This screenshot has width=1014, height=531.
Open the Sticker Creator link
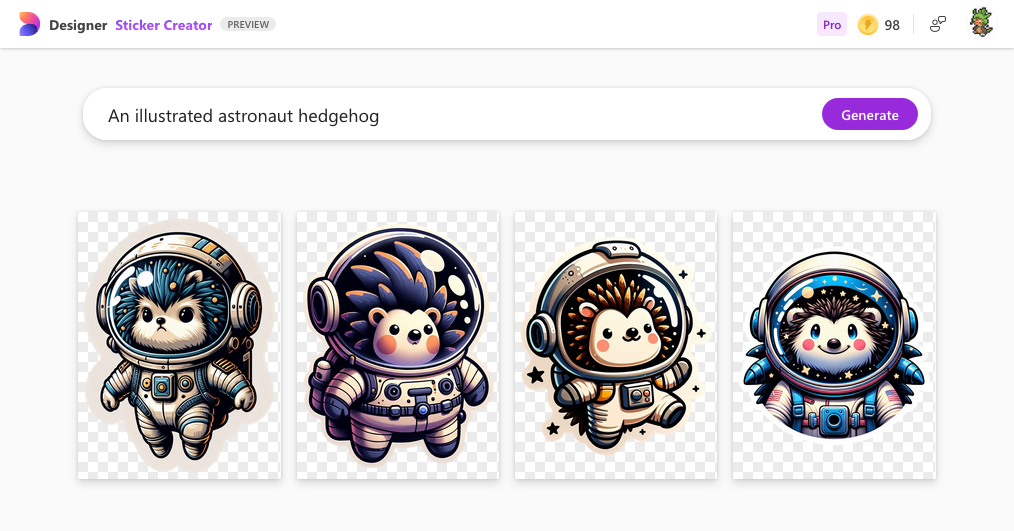(x=164, y=25)
